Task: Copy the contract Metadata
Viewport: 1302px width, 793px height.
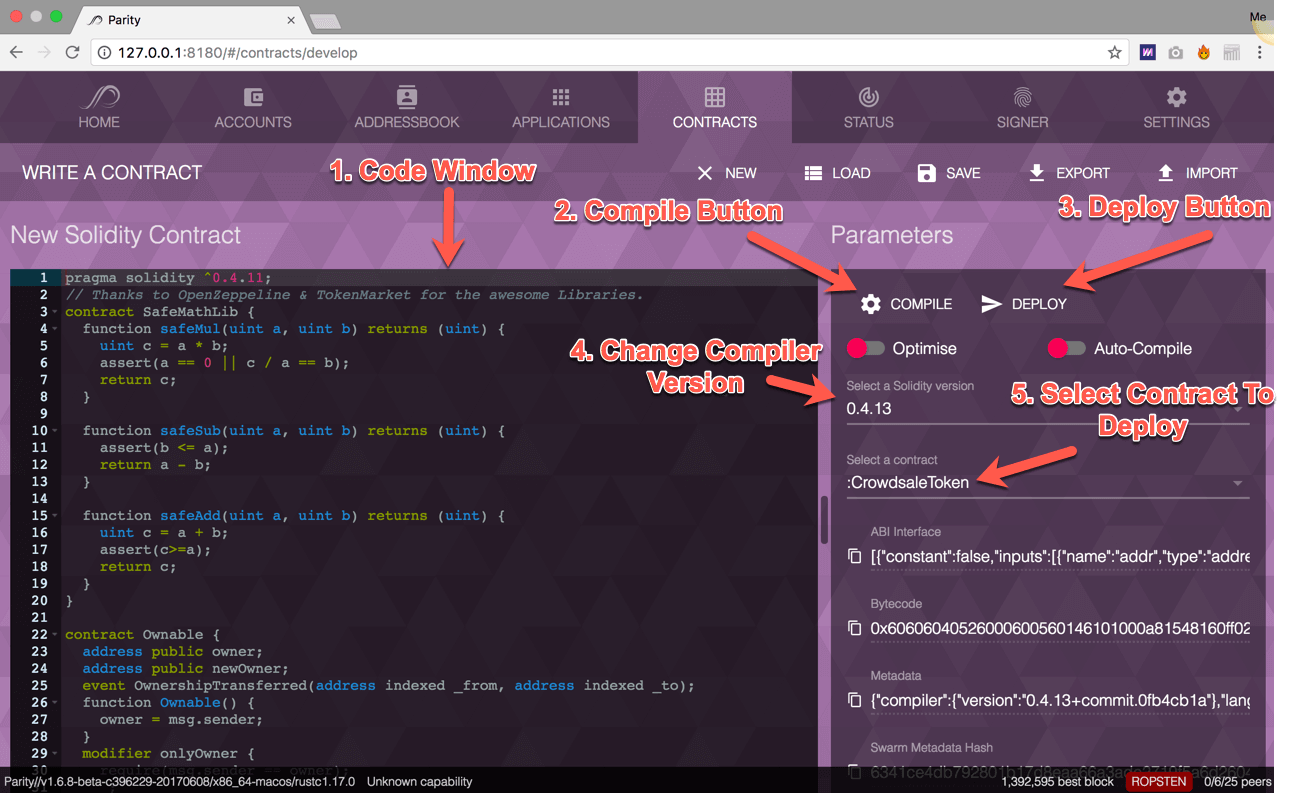Action: (x=855, y=700)
